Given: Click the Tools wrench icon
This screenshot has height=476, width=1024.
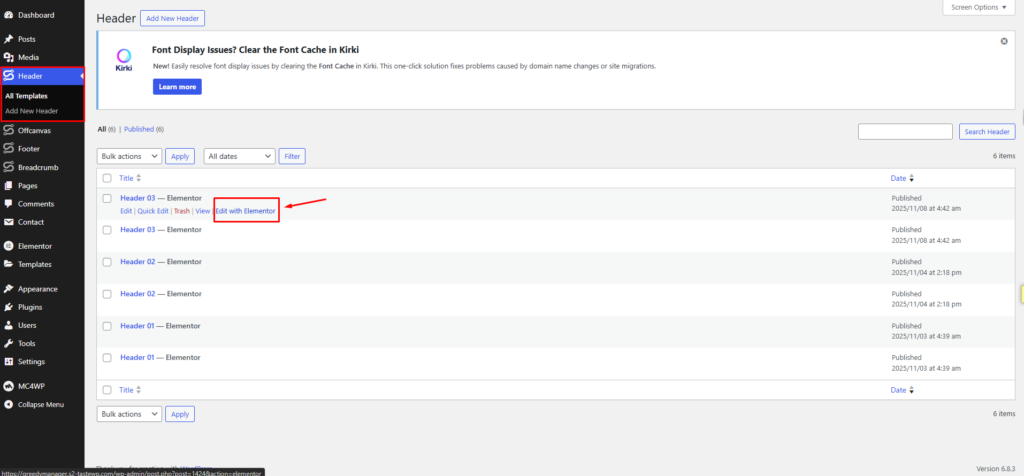Looking at the screenshot, I should click(x=9, y=343).
